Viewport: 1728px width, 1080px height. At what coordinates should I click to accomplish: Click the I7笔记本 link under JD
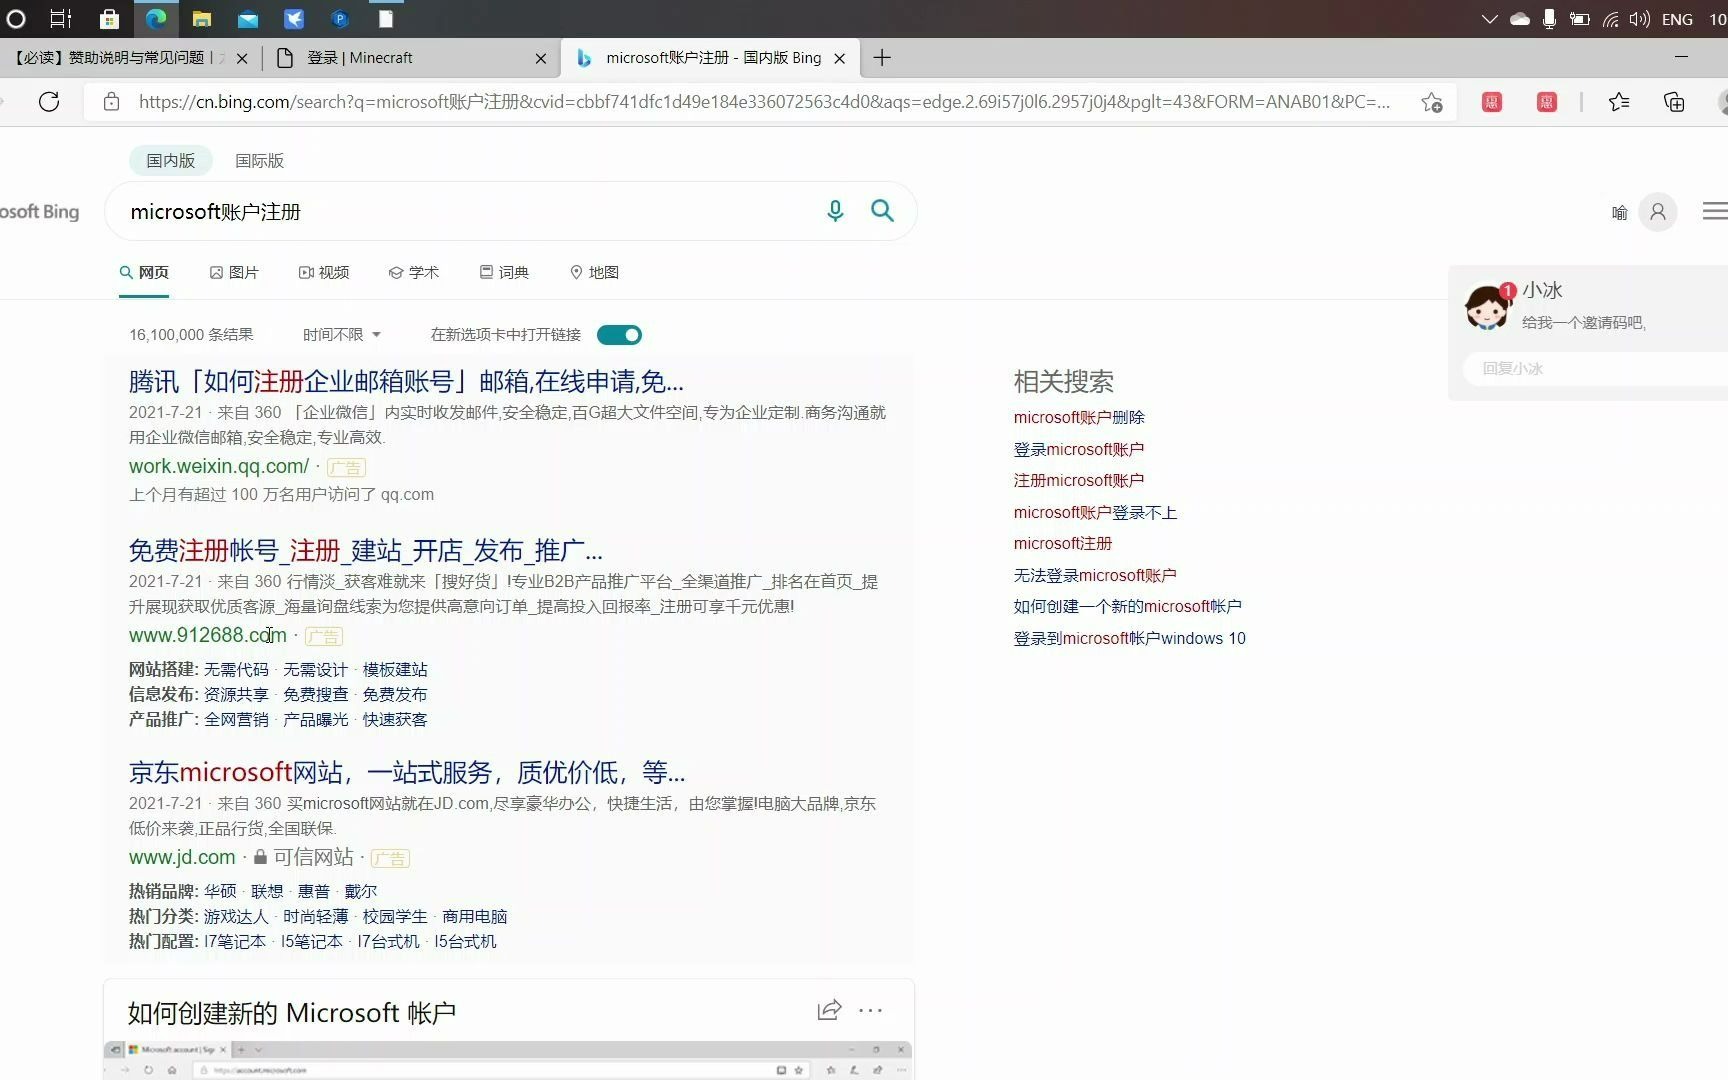[235, 941]
